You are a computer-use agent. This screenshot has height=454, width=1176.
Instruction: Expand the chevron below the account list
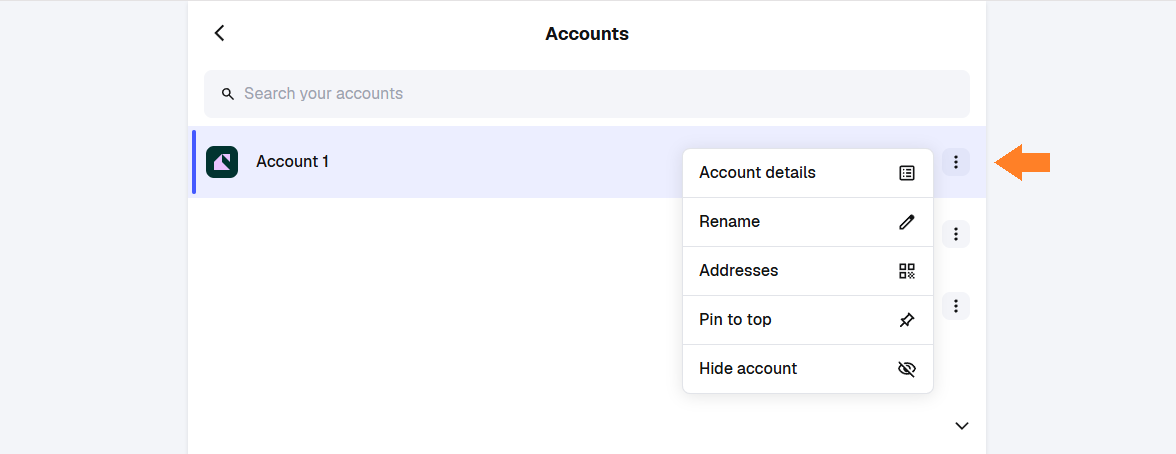coord(962,426)
